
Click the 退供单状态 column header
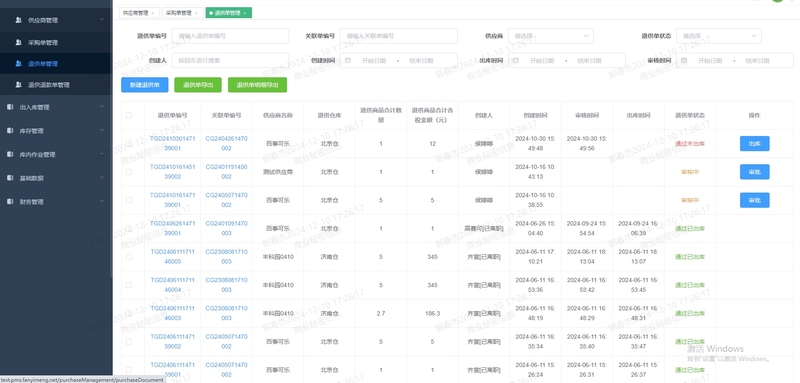[x=690, y=115]
